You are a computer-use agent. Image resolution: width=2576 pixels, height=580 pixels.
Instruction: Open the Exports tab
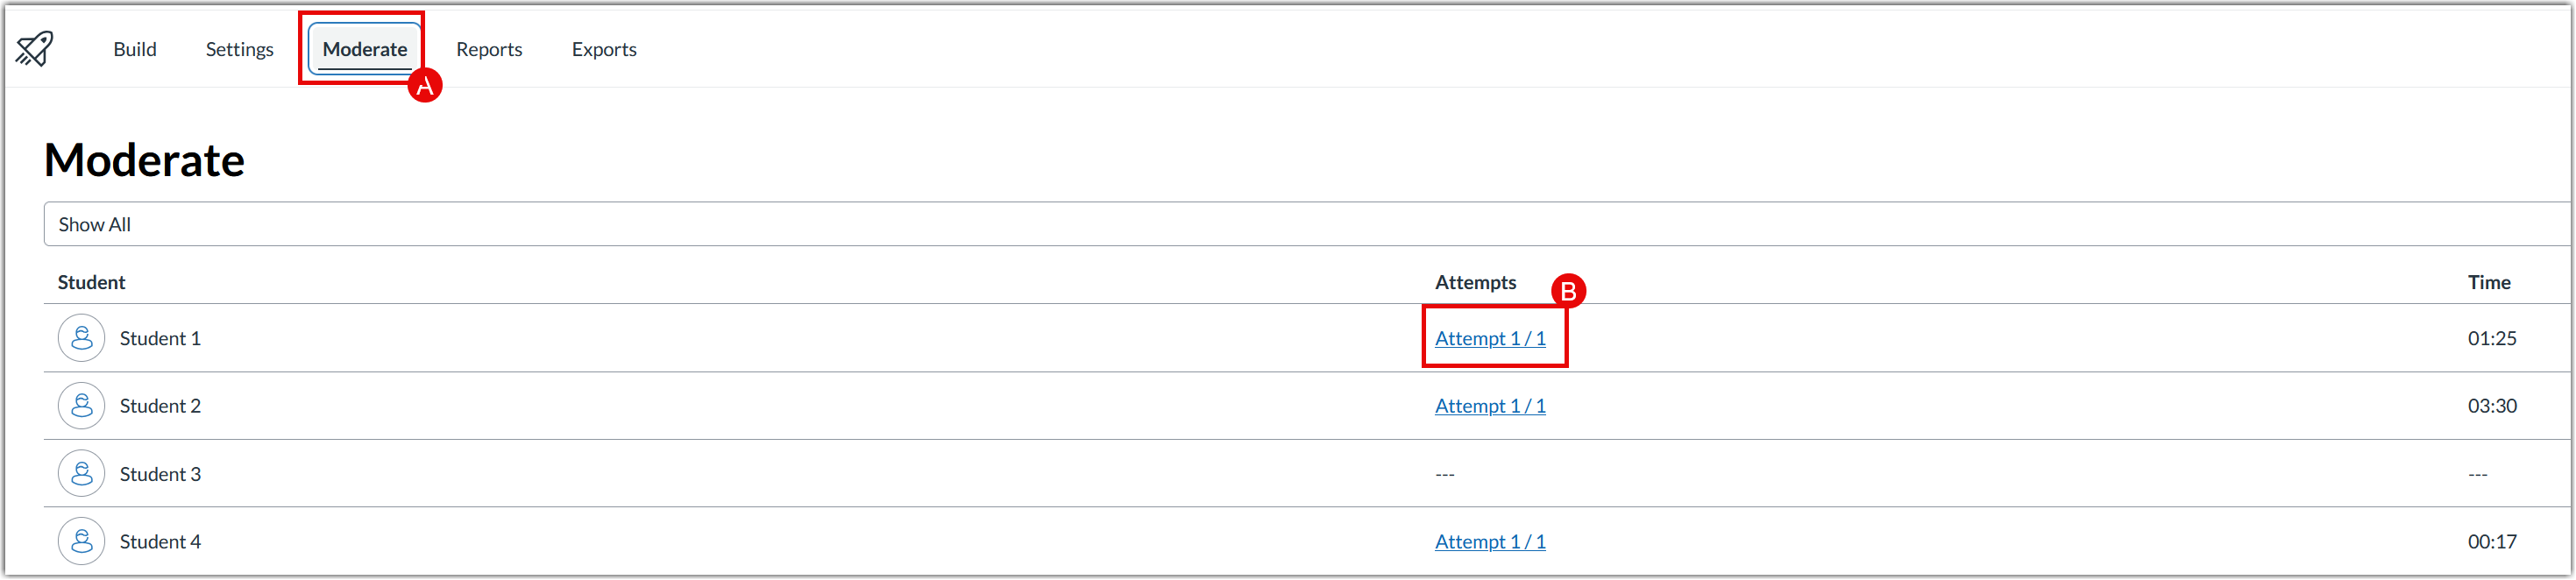(x=604, y=49)
